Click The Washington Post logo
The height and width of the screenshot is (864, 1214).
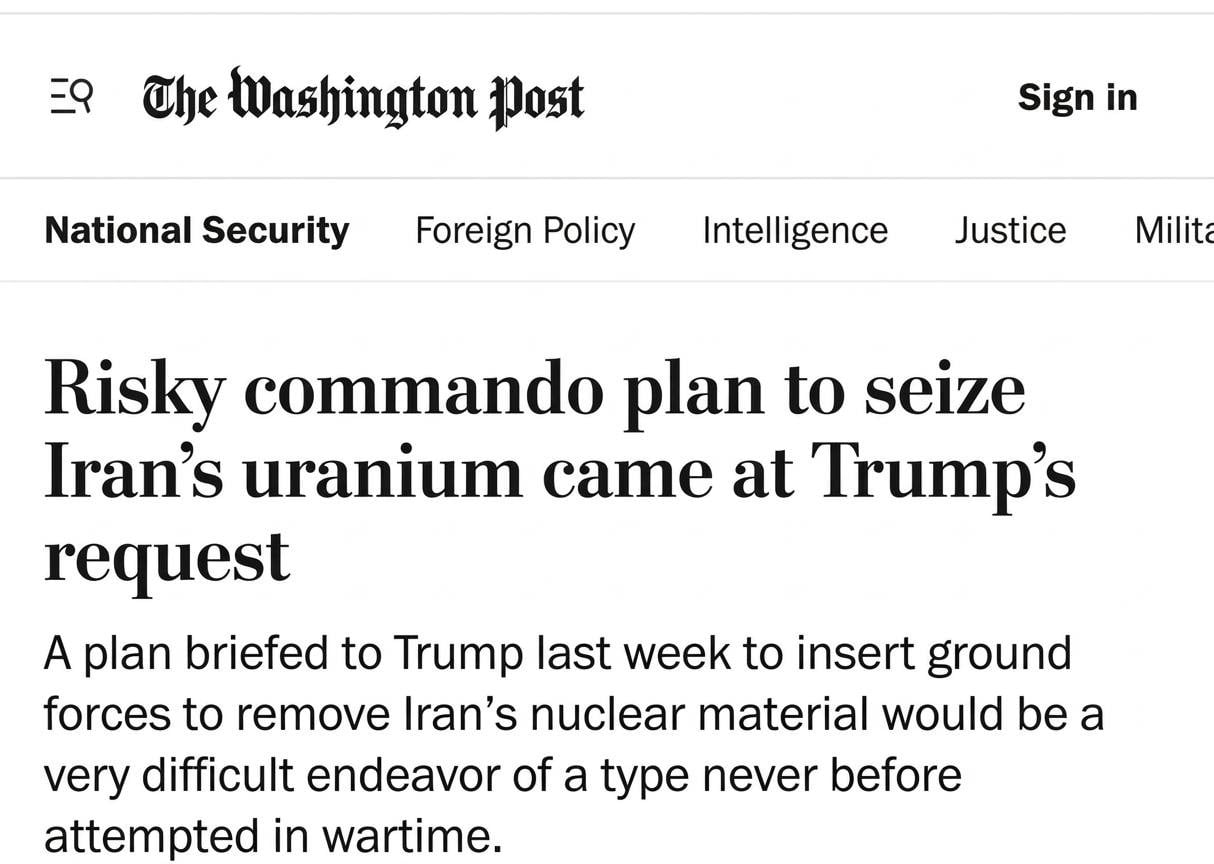(x=363, y=98)
